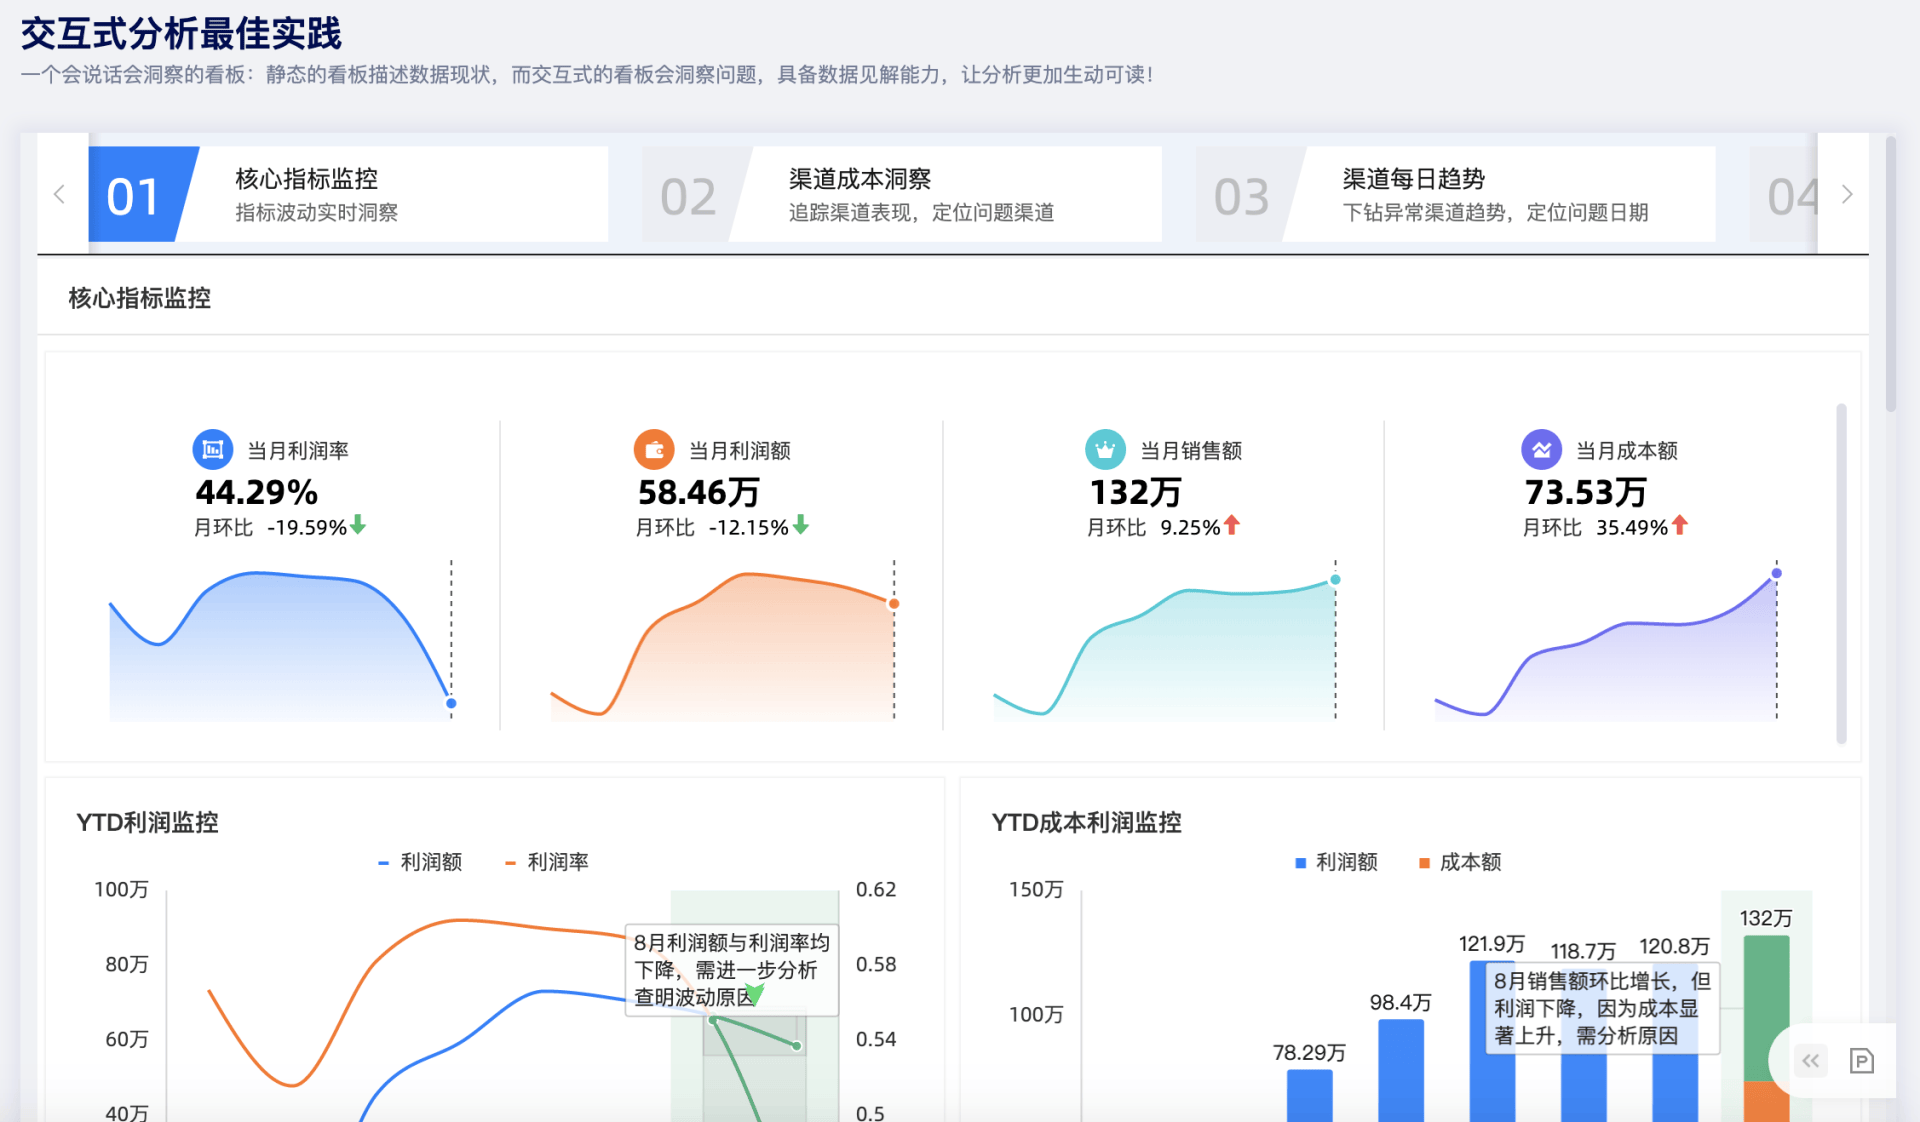Go to next tabs with right chevron
The image size is (1920, 1122).
(1846, 194)
